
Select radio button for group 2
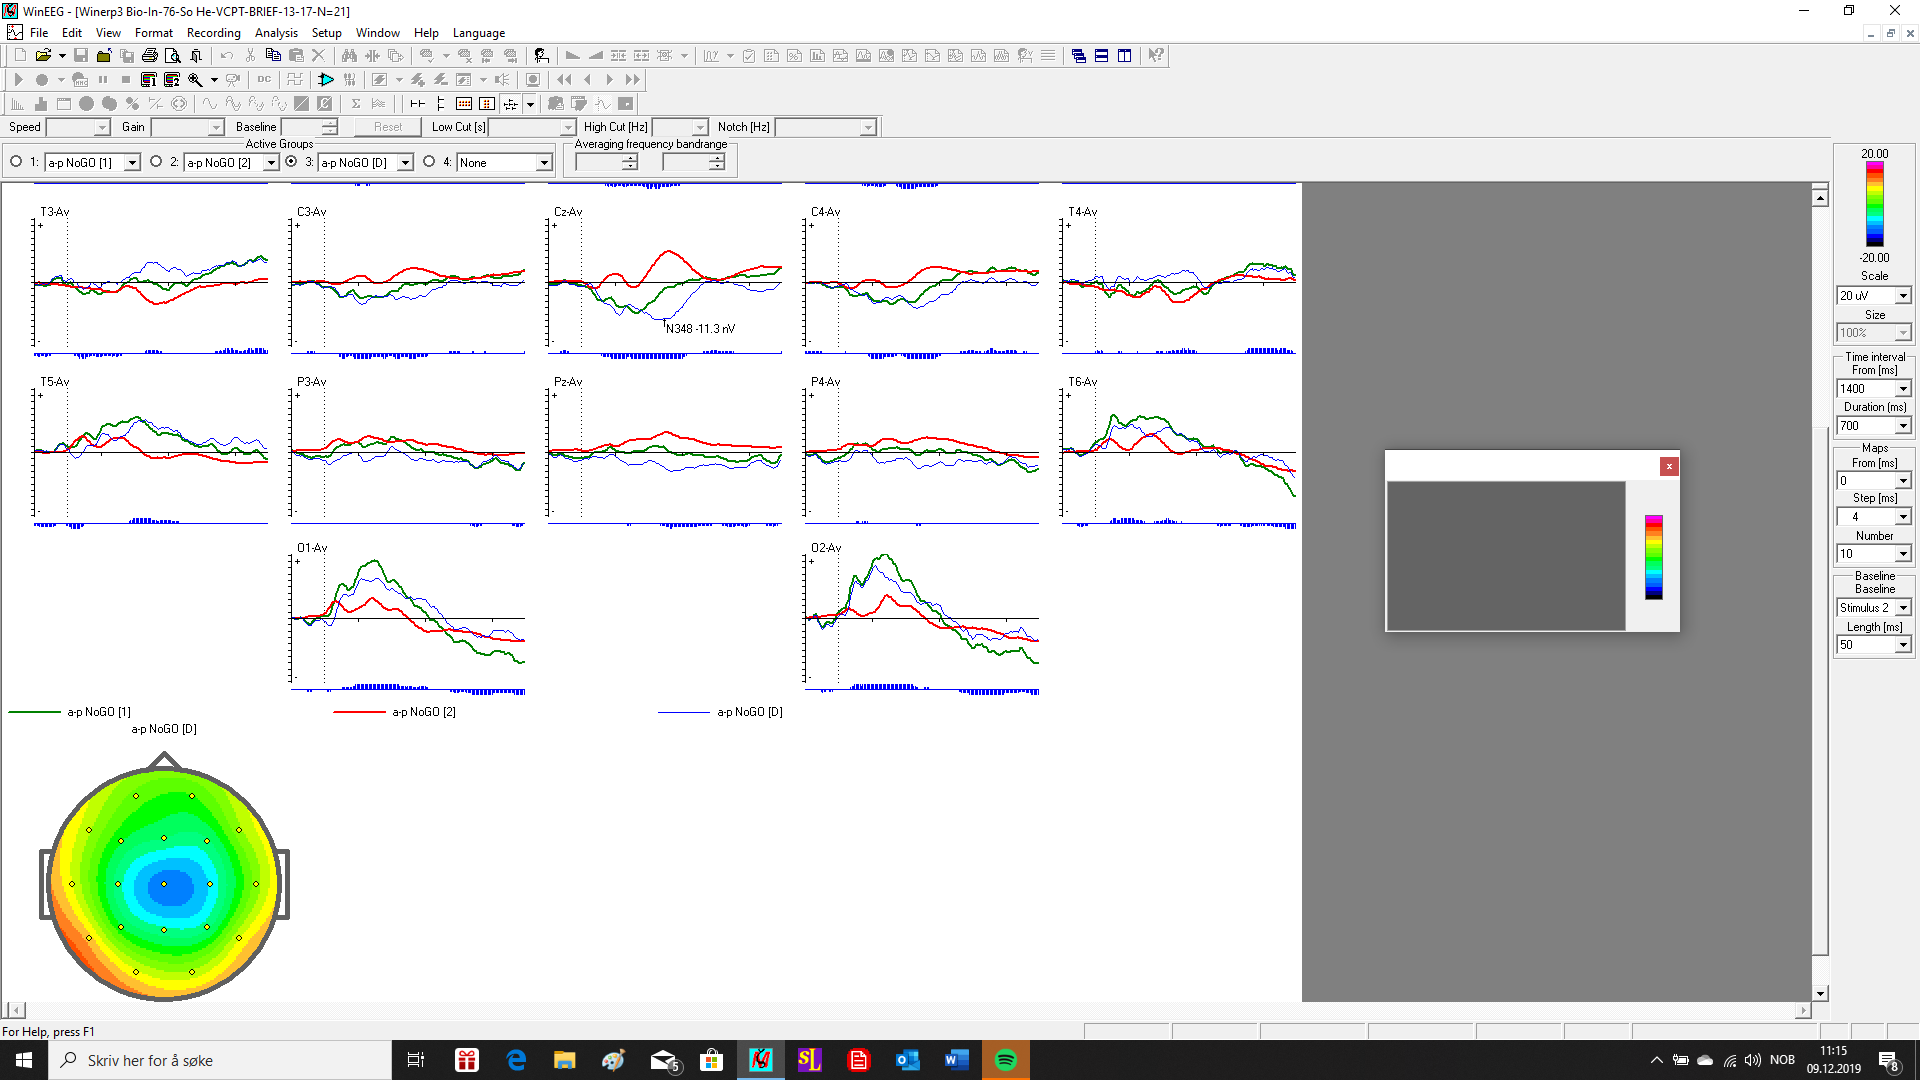click(156, 162)
